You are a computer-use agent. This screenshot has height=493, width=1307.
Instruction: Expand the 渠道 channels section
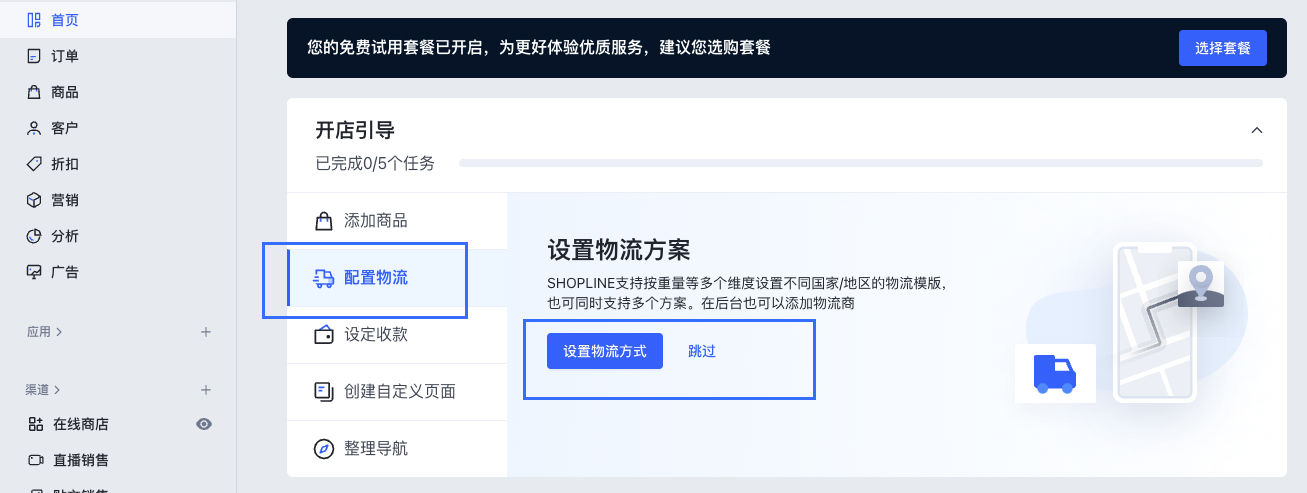[x=44, y=389]
